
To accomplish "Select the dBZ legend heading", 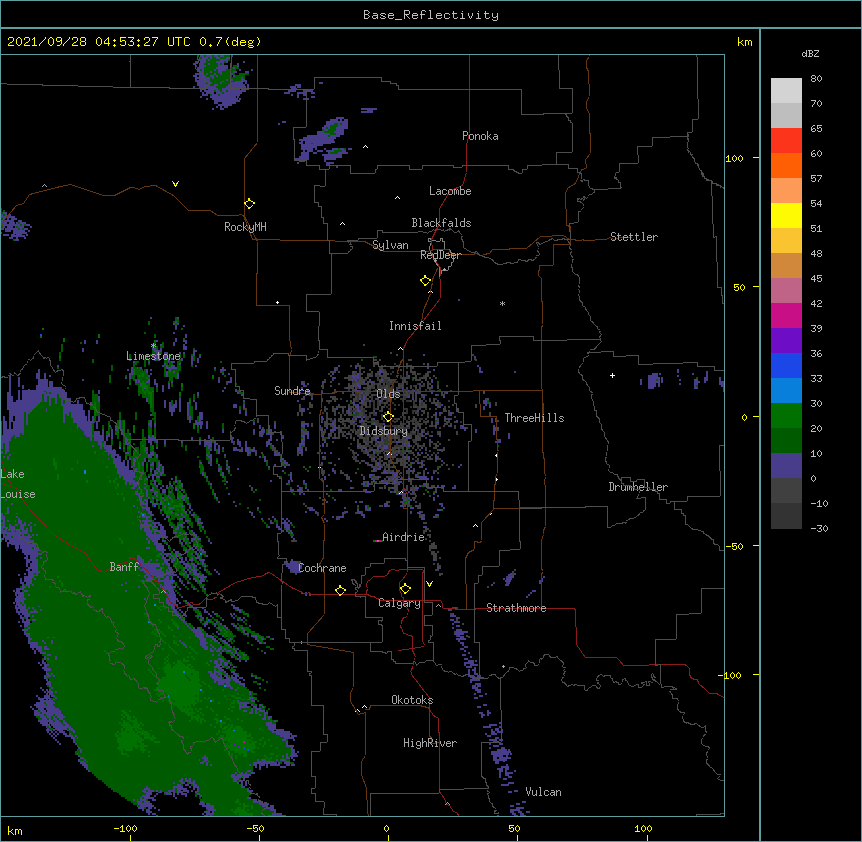I will point(810,54).
